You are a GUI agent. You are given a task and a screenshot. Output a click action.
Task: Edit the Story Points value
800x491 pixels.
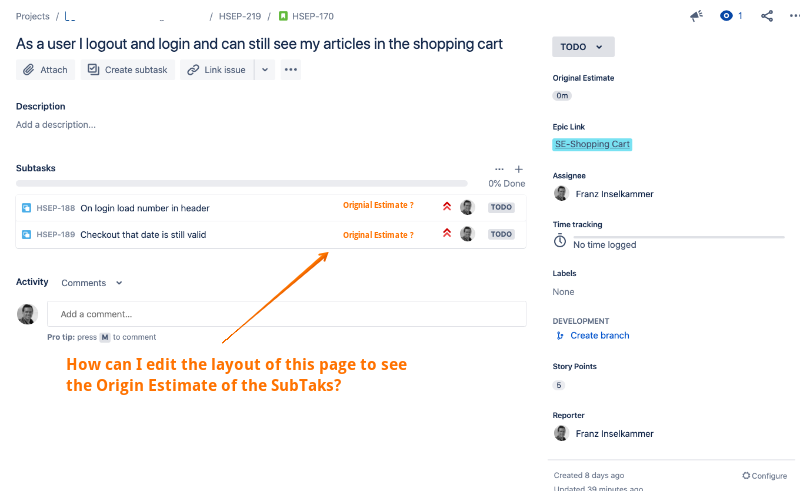(x=559, y=385)
